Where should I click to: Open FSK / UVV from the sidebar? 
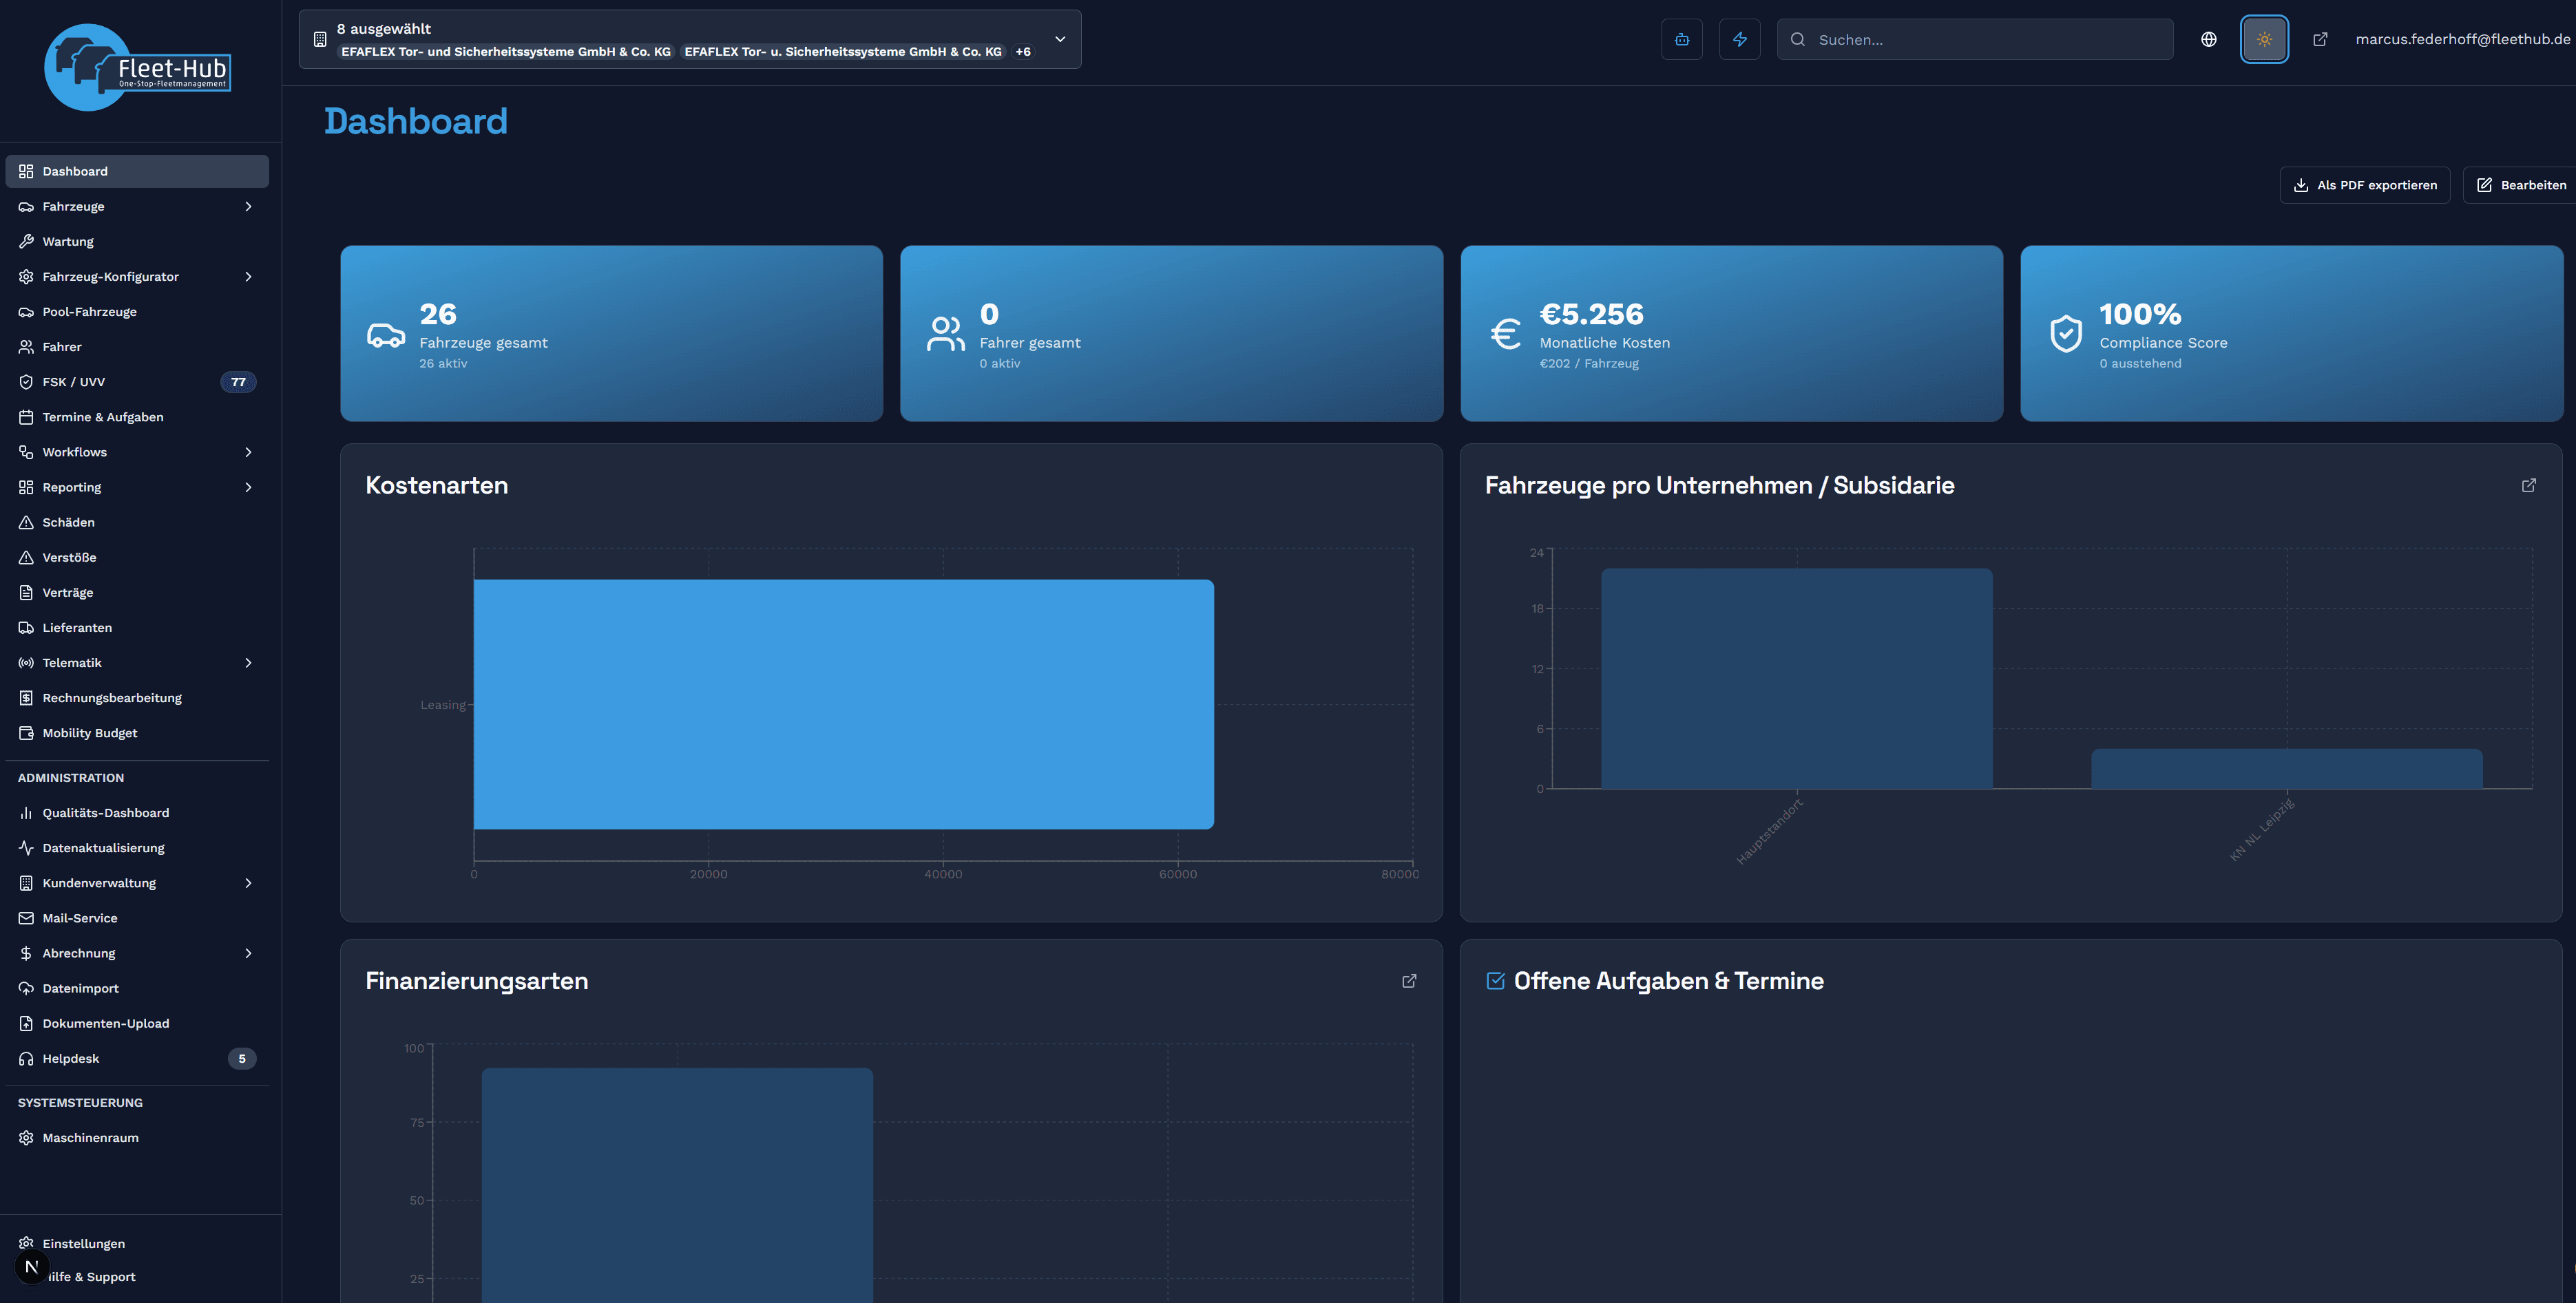coord(73,381)
